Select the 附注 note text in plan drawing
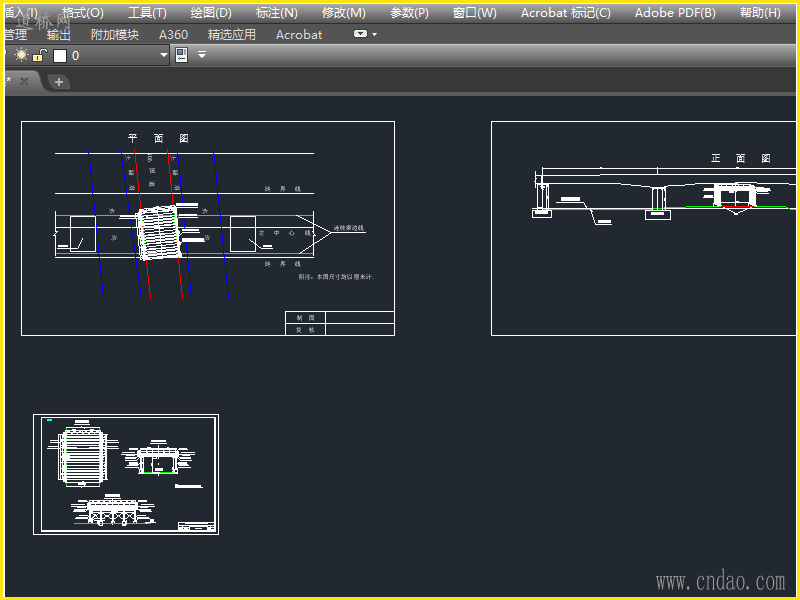The image size is (800, 600). (337, 277)
